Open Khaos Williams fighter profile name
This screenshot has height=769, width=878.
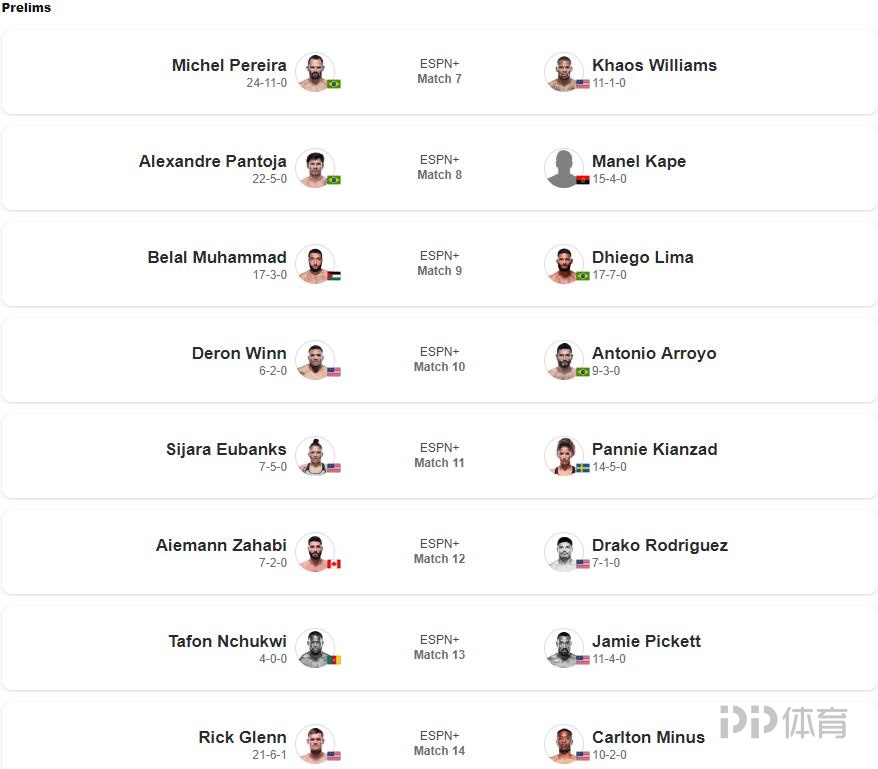(654, 65)
